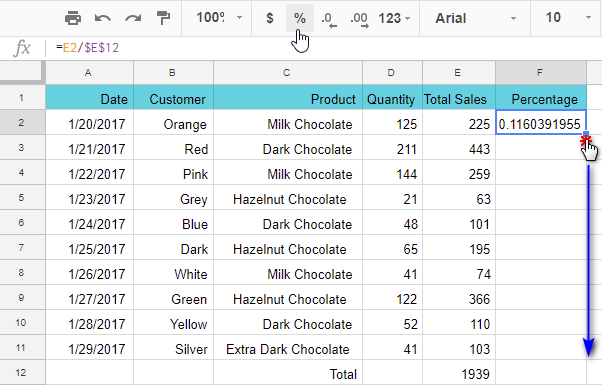Select total sales cell 366
The height and width of the screenshot is (385, 602).
[x=458, y=297]
